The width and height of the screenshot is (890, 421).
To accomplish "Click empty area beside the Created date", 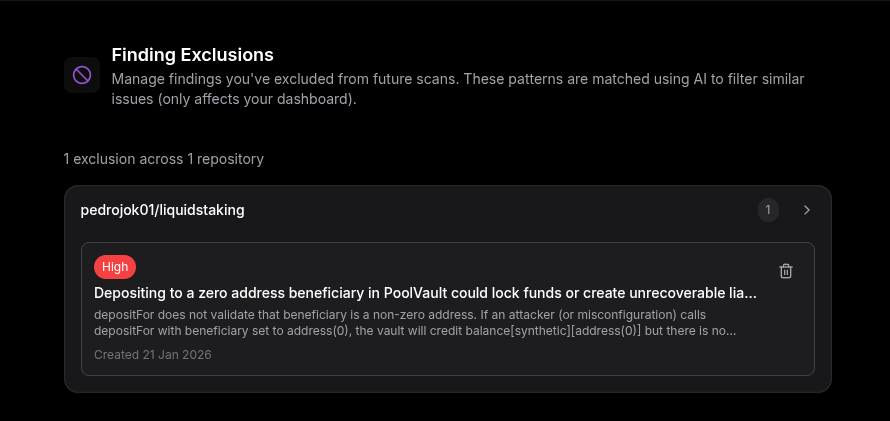I will point(500,354).
